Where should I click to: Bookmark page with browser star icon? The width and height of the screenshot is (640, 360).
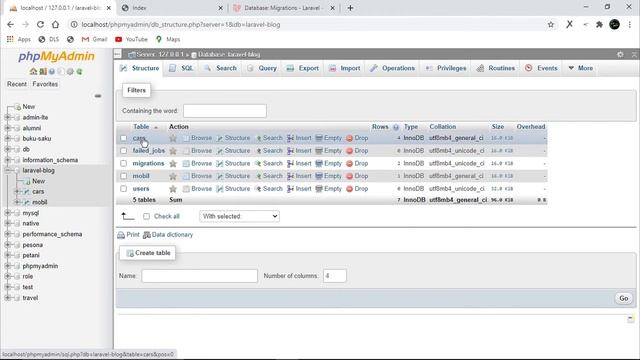click(x=551, y=24)
